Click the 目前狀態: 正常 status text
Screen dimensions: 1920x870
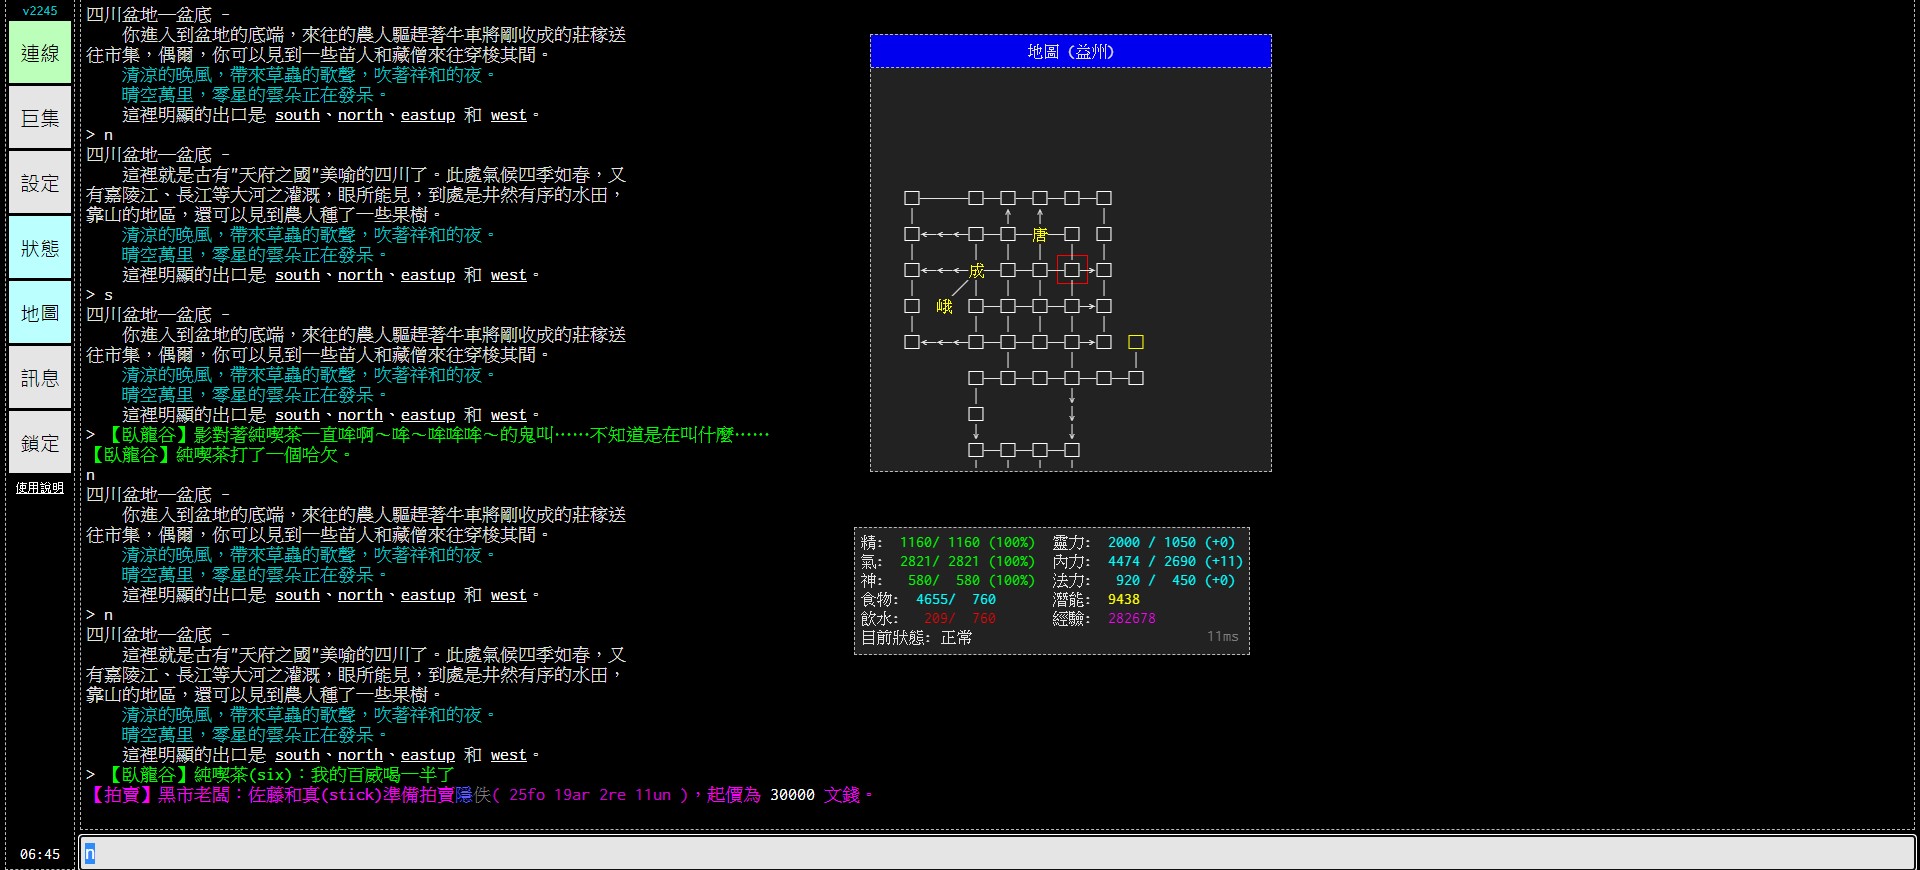[916, 637]
